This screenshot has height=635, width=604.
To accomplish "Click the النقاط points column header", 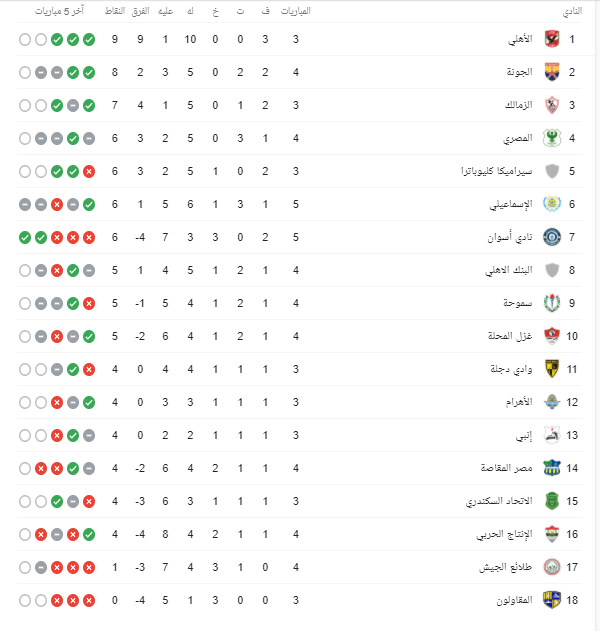I will tap(115, 11).
